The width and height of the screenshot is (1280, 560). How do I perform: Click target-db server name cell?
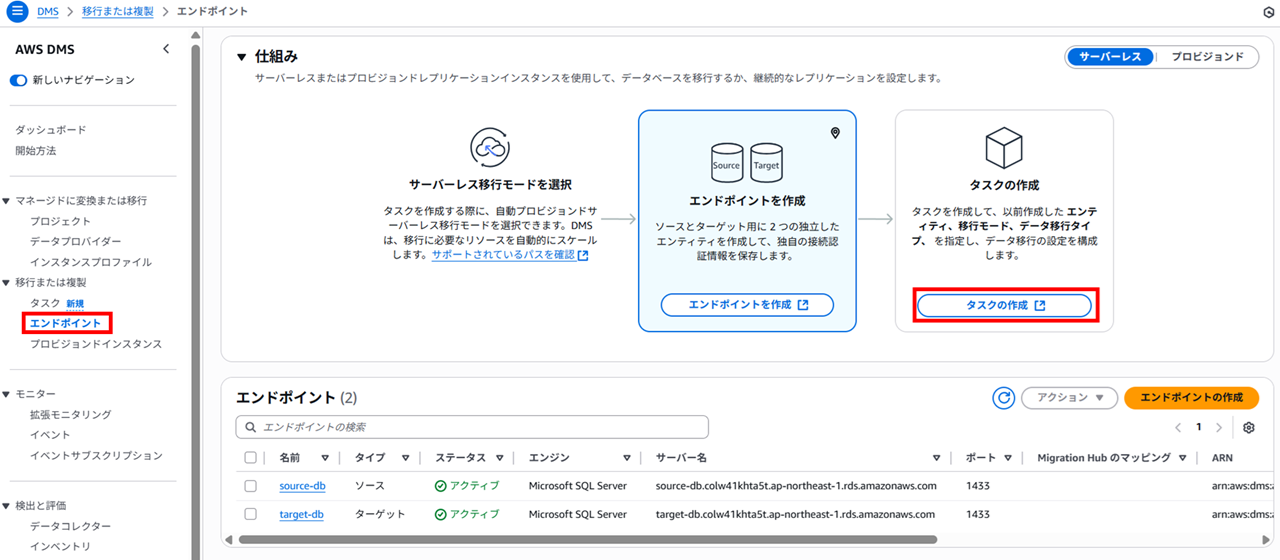tap(795, 514)
